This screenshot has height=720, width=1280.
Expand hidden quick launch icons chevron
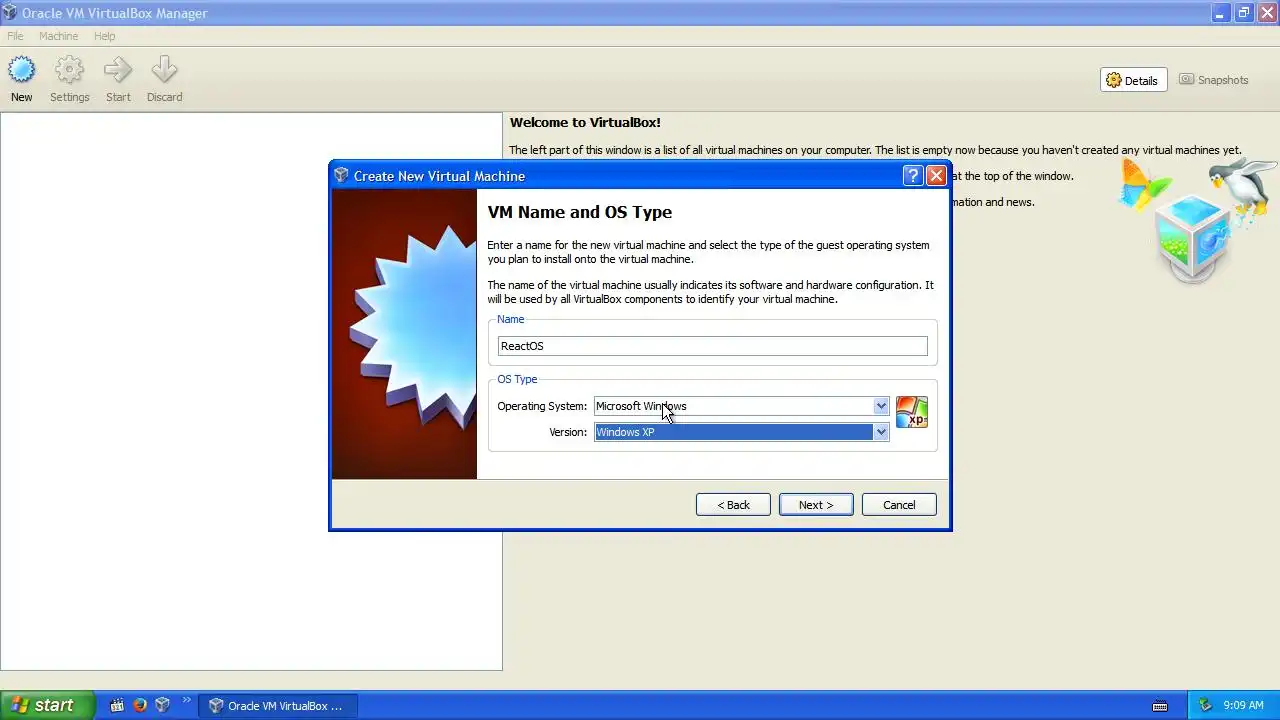(x=186, y=701)
